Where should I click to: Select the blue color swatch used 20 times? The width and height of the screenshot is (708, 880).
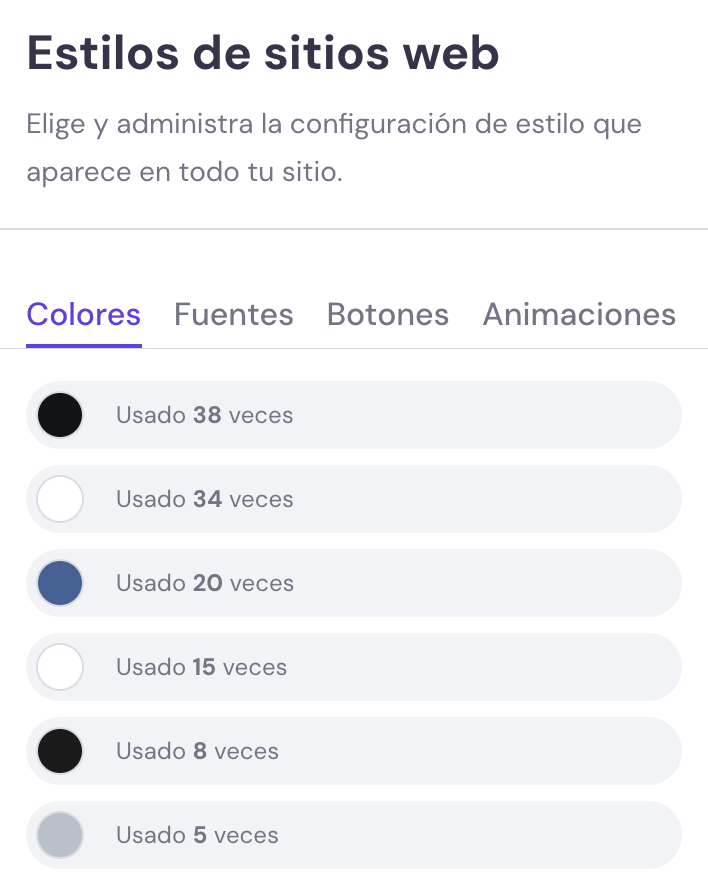(x=59, y=583)
